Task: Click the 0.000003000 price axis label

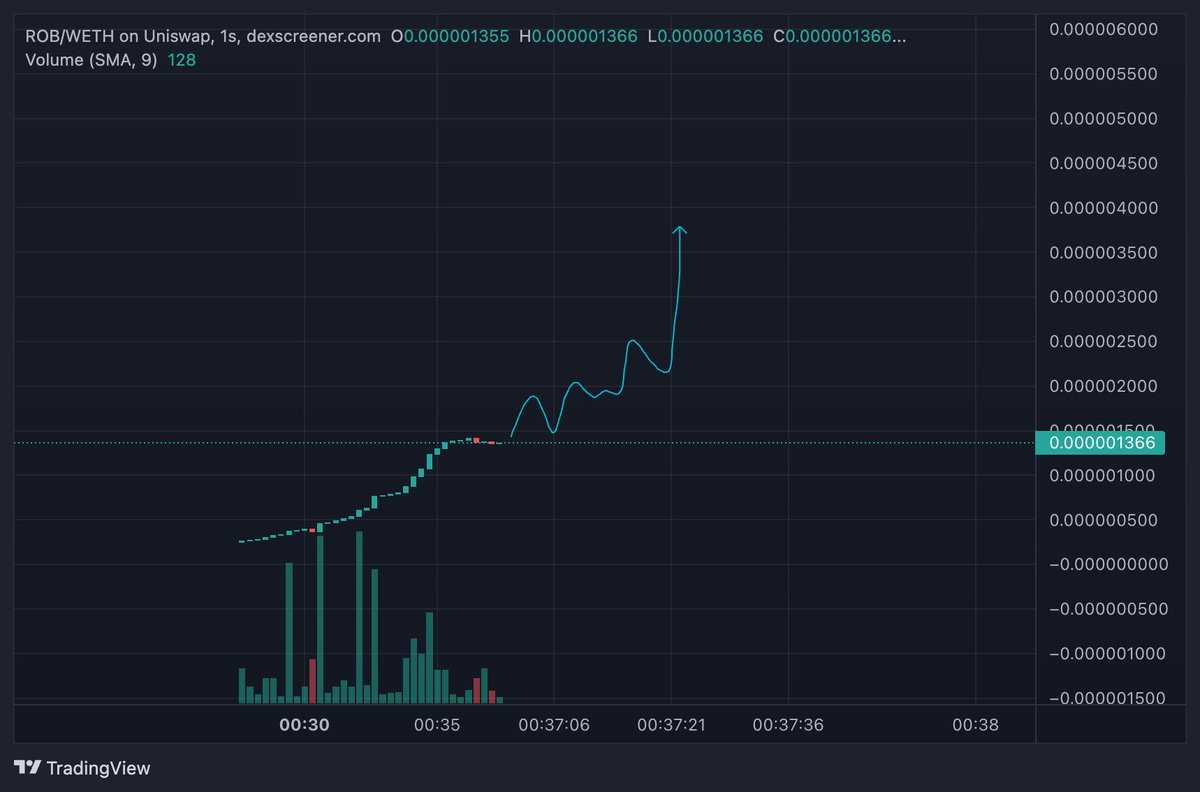Action: (x=1103, y=297)
